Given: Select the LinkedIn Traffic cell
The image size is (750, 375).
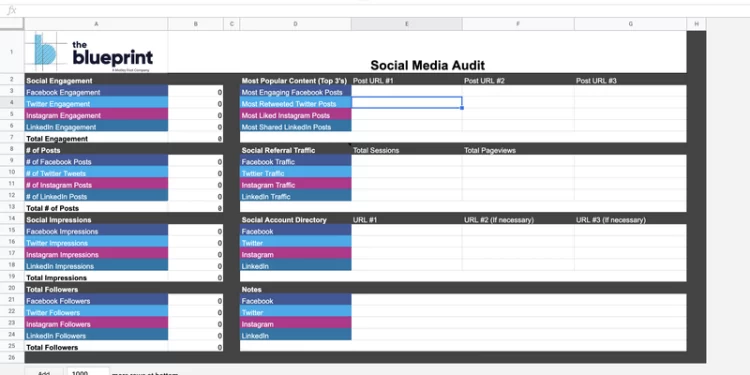Looking at the screenshot, I should pos(295,196).
